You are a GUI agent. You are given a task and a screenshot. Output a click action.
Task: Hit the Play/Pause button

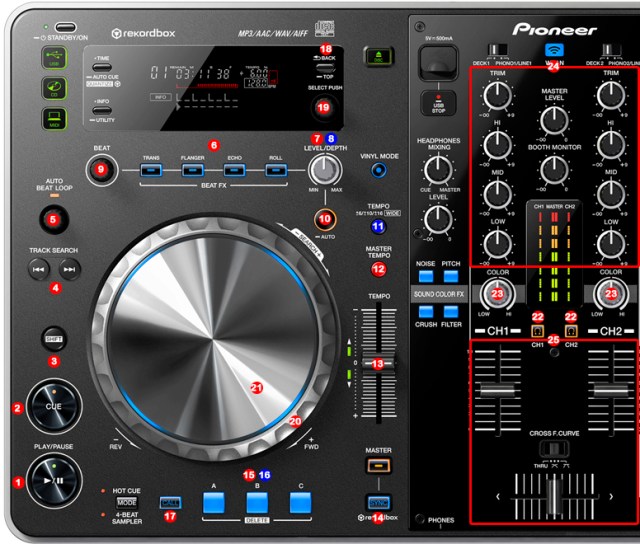click(54, 480)
